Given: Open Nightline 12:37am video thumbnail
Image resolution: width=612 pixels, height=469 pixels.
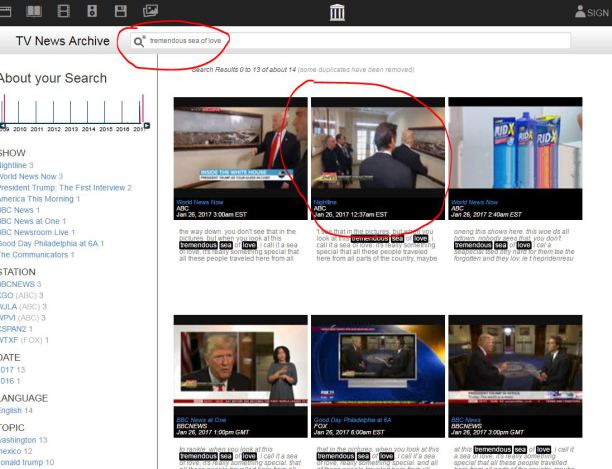Looking at the screenshot, I should tap(378, 147).
